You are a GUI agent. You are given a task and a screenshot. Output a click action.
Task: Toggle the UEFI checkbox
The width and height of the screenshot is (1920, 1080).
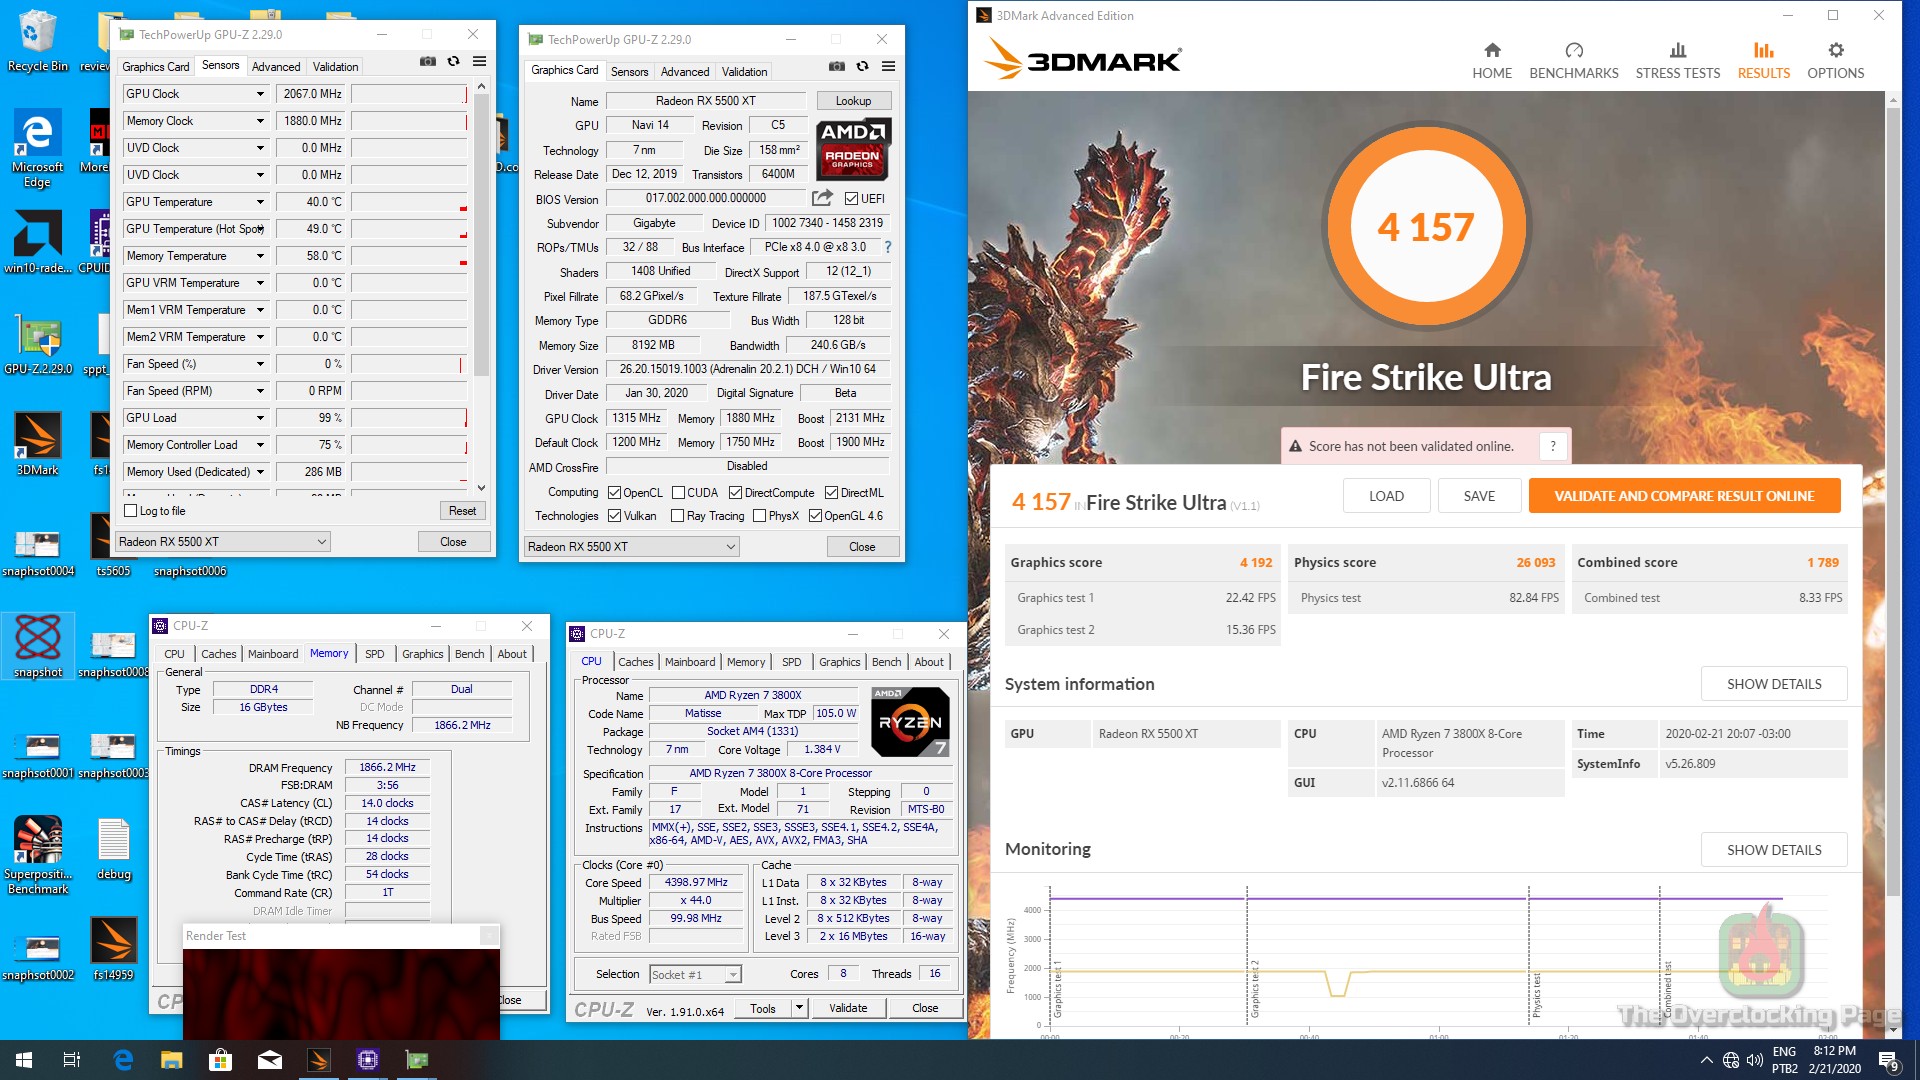[851, 199]
